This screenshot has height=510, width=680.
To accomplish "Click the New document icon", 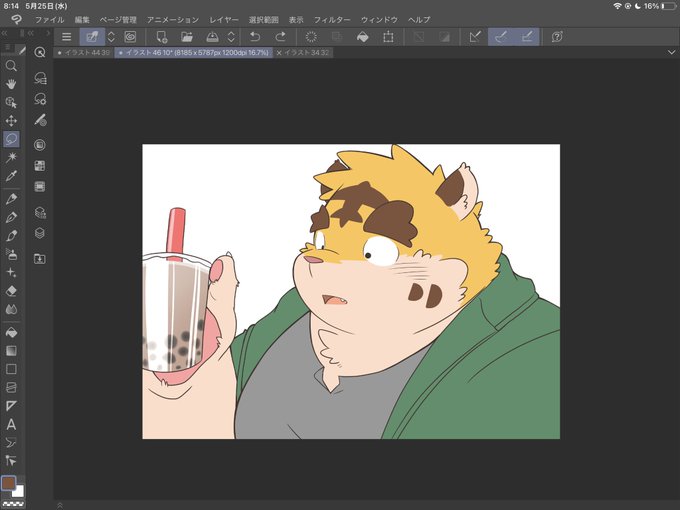I will [161, 37].
